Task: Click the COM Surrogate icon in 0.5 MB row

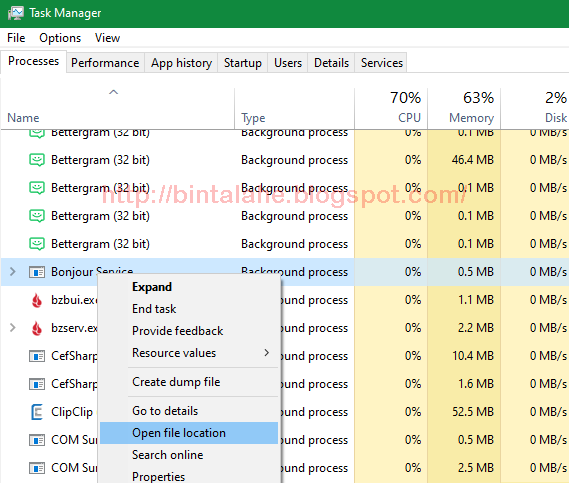Action: coord(37,440)
